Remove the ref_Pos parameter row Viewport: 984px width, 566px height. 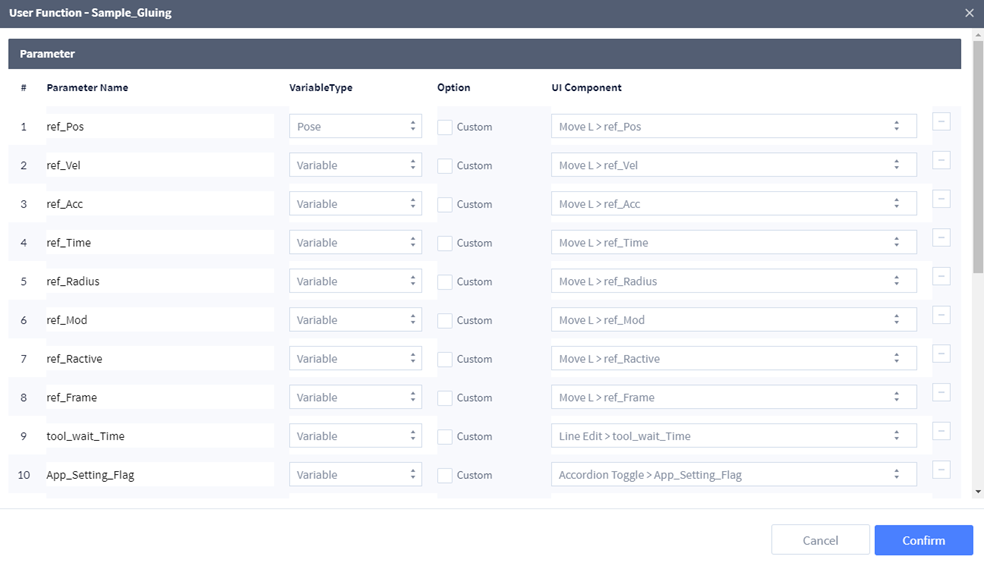pyautogui.click(x=941, y=122)
